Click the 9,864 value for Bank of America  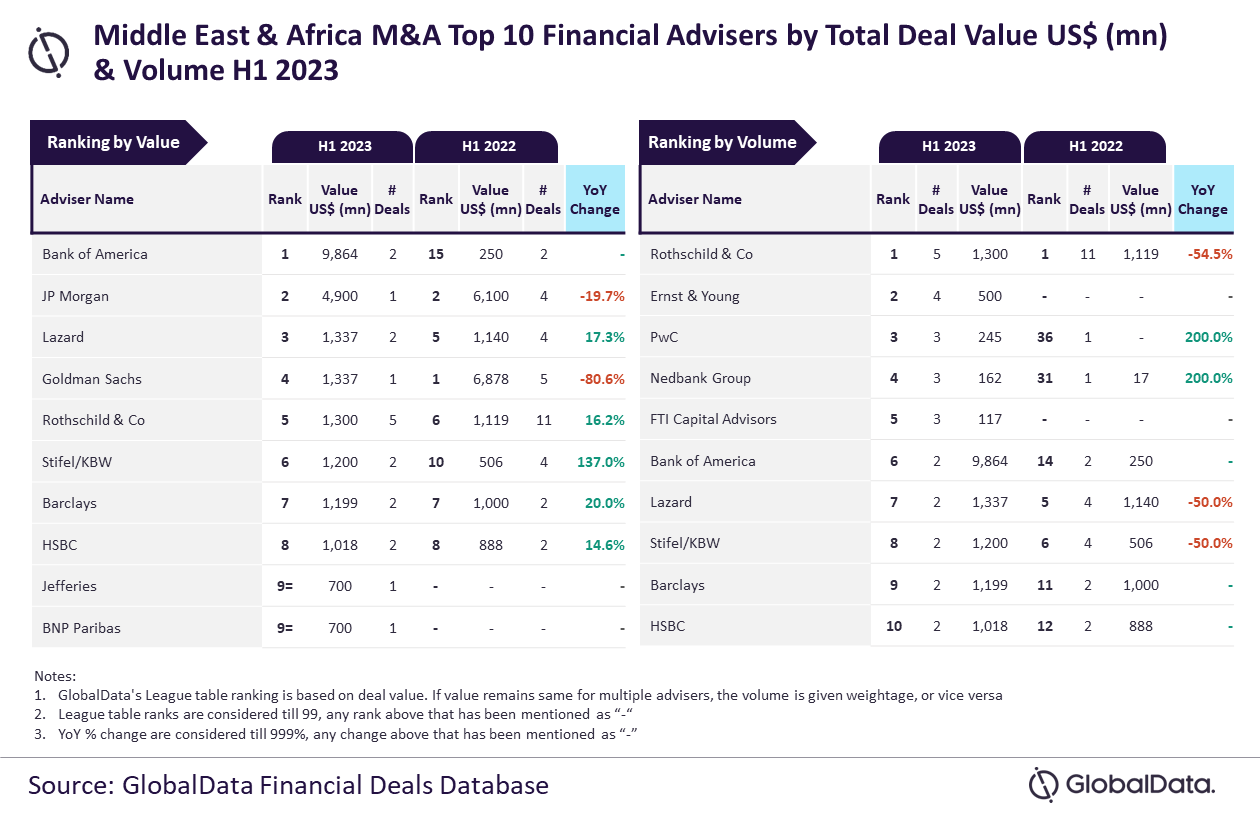339,254
